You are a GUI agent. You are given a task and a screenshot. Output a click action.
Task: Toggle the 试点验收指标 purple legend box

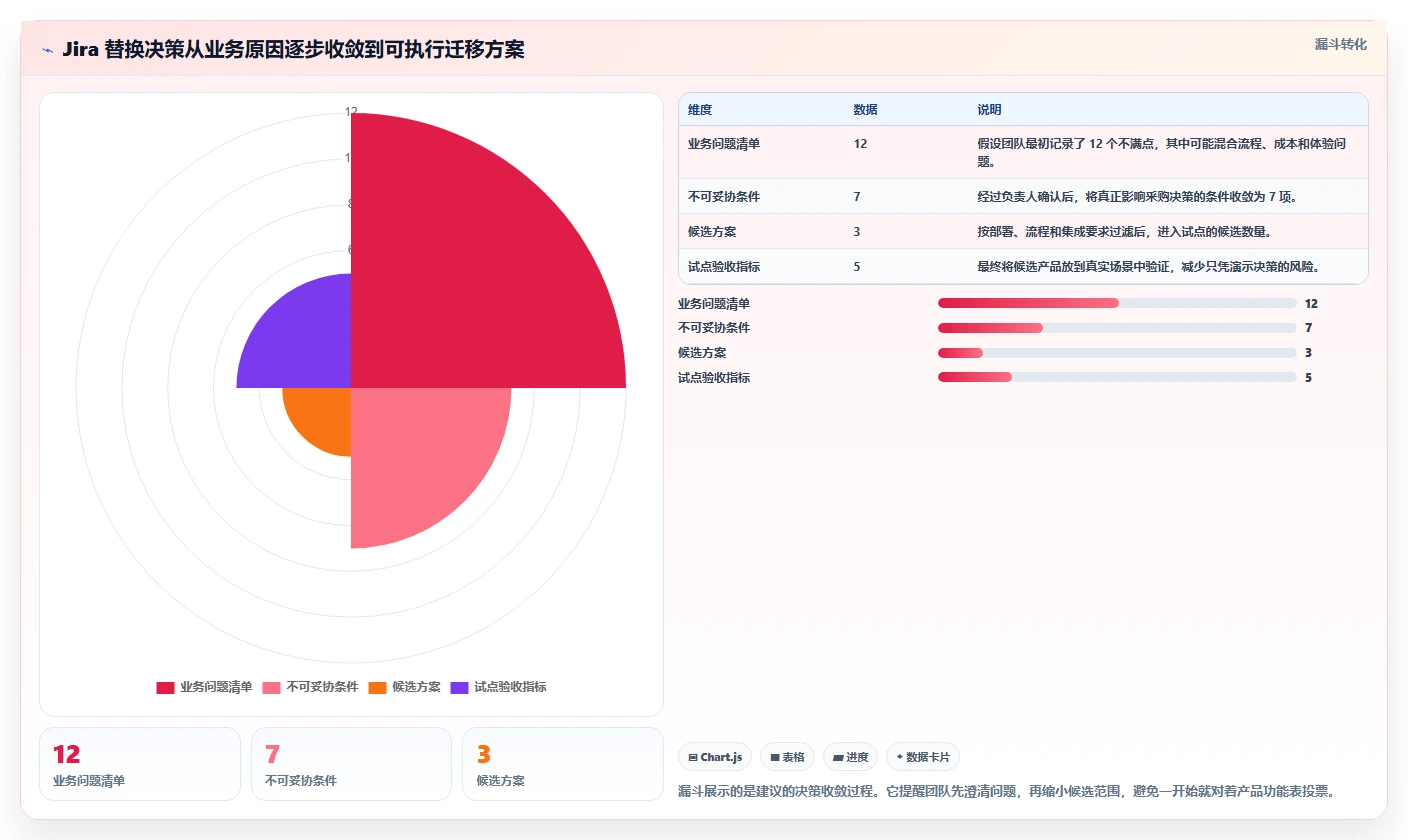click(459, 687)
